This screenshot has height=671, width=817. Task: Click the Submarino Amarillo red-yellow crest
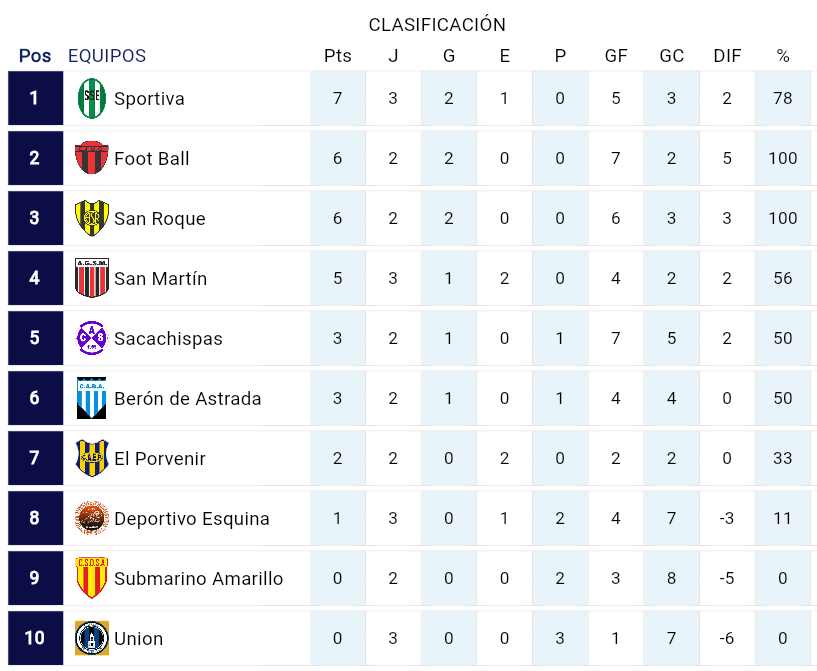tap(92, 577)
